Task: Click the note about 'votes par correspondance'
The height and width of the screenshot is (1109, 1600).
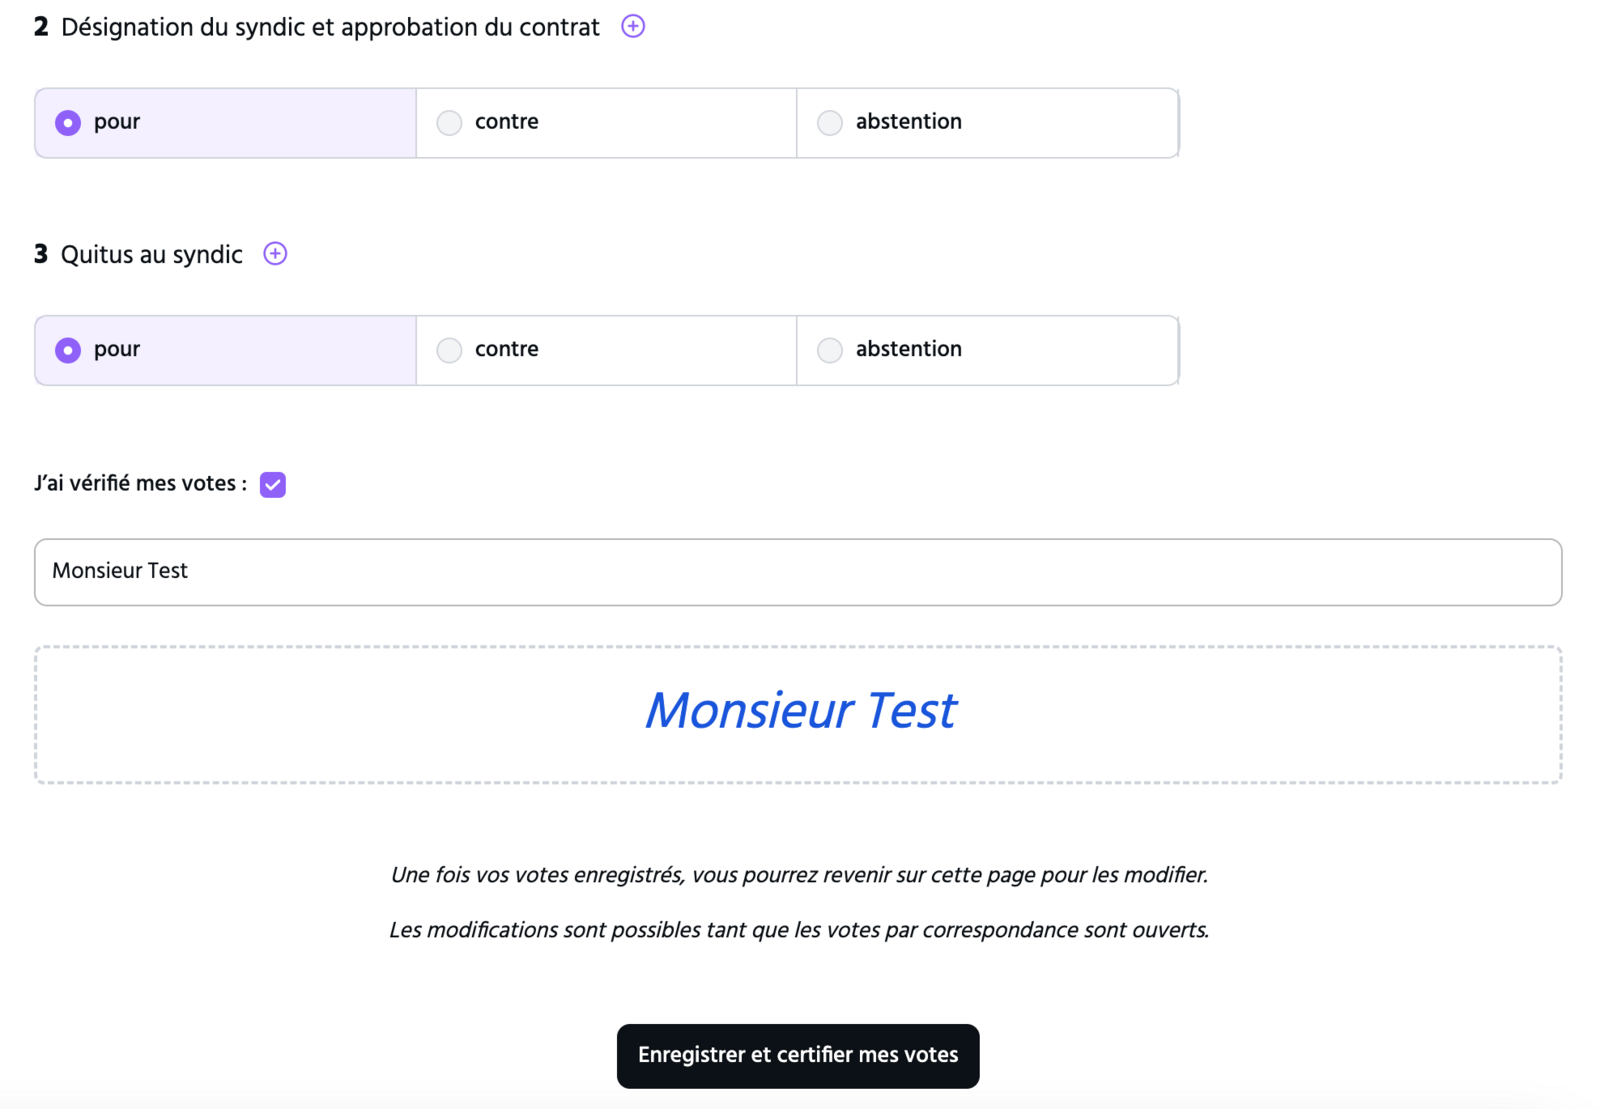Action: pos(799,930)
